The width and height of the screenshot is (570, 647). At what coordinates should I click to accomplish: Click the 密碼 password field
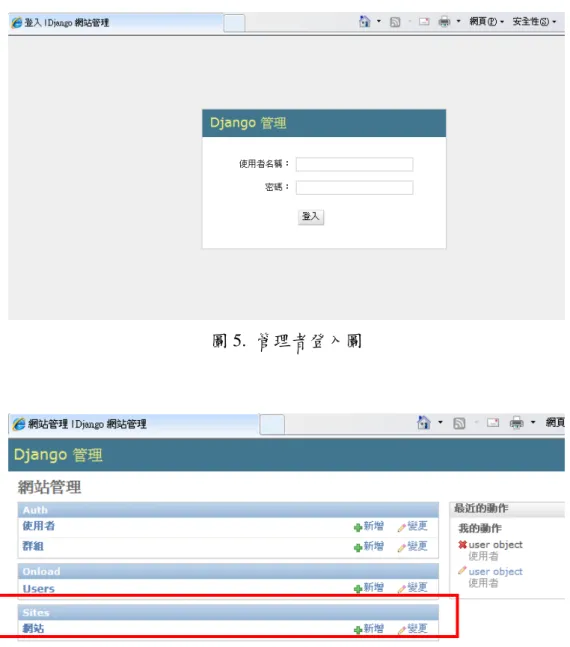pos(354,187)
